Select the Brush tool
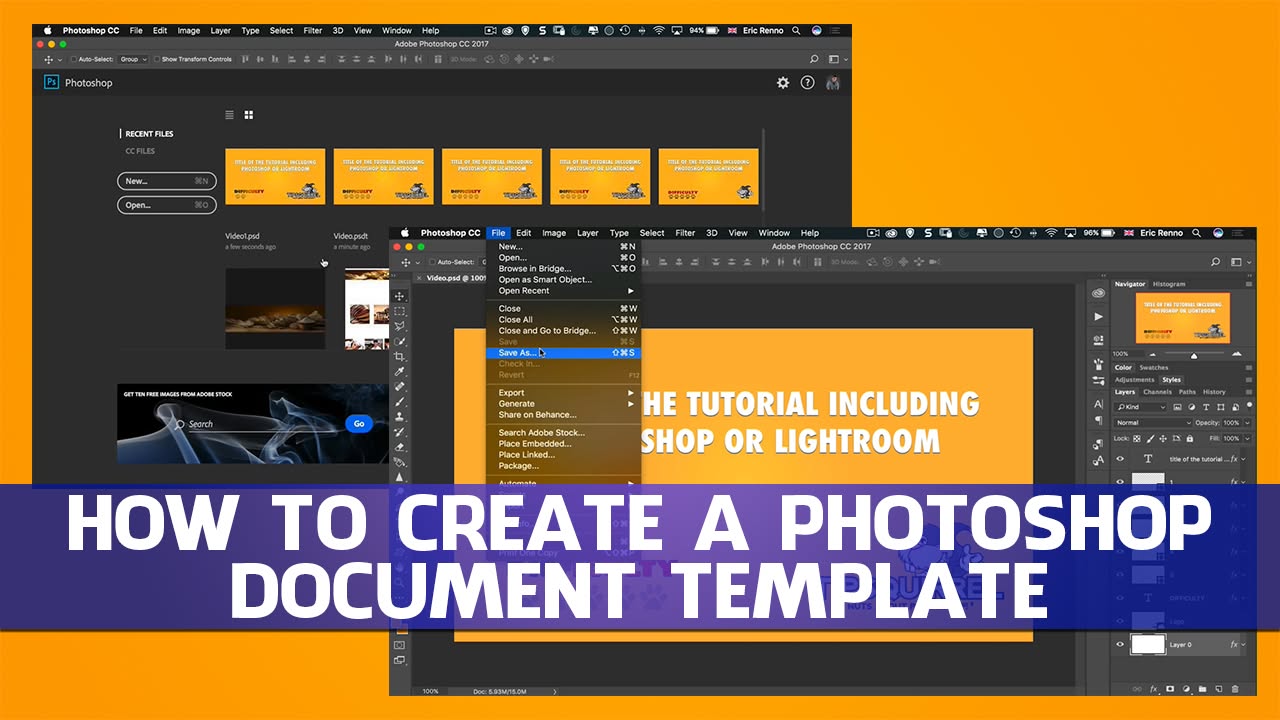This screenshot has width=1280, height=720. coord(400,402)
